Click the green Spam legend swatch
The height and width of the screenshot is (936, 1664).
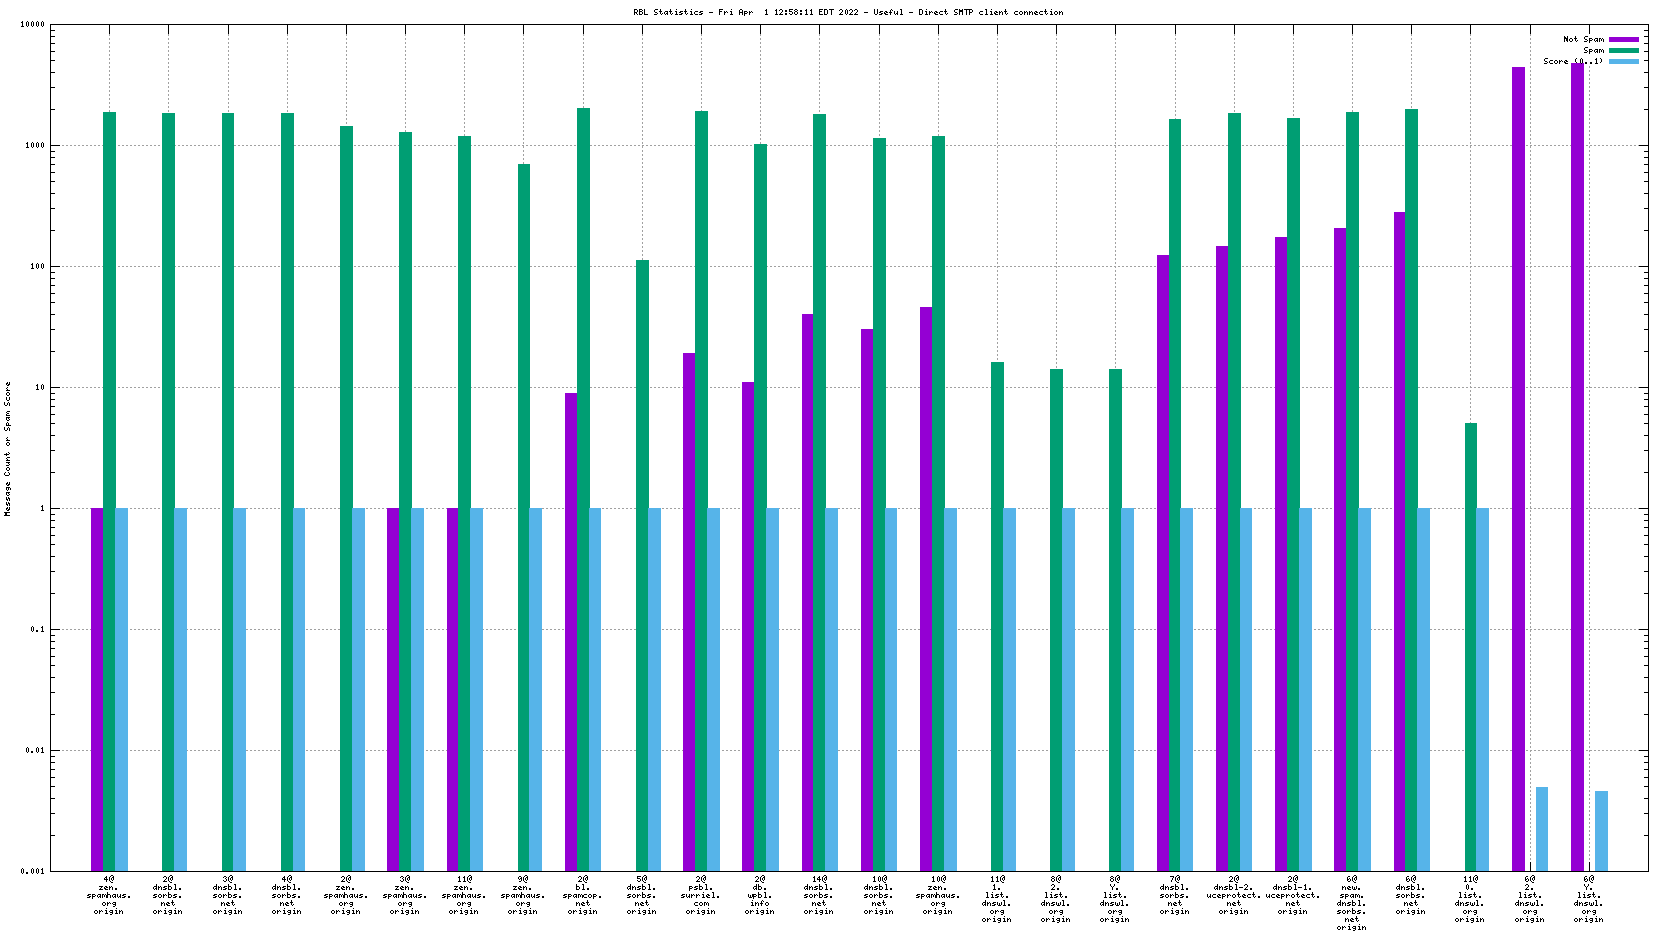(1624, 51)
